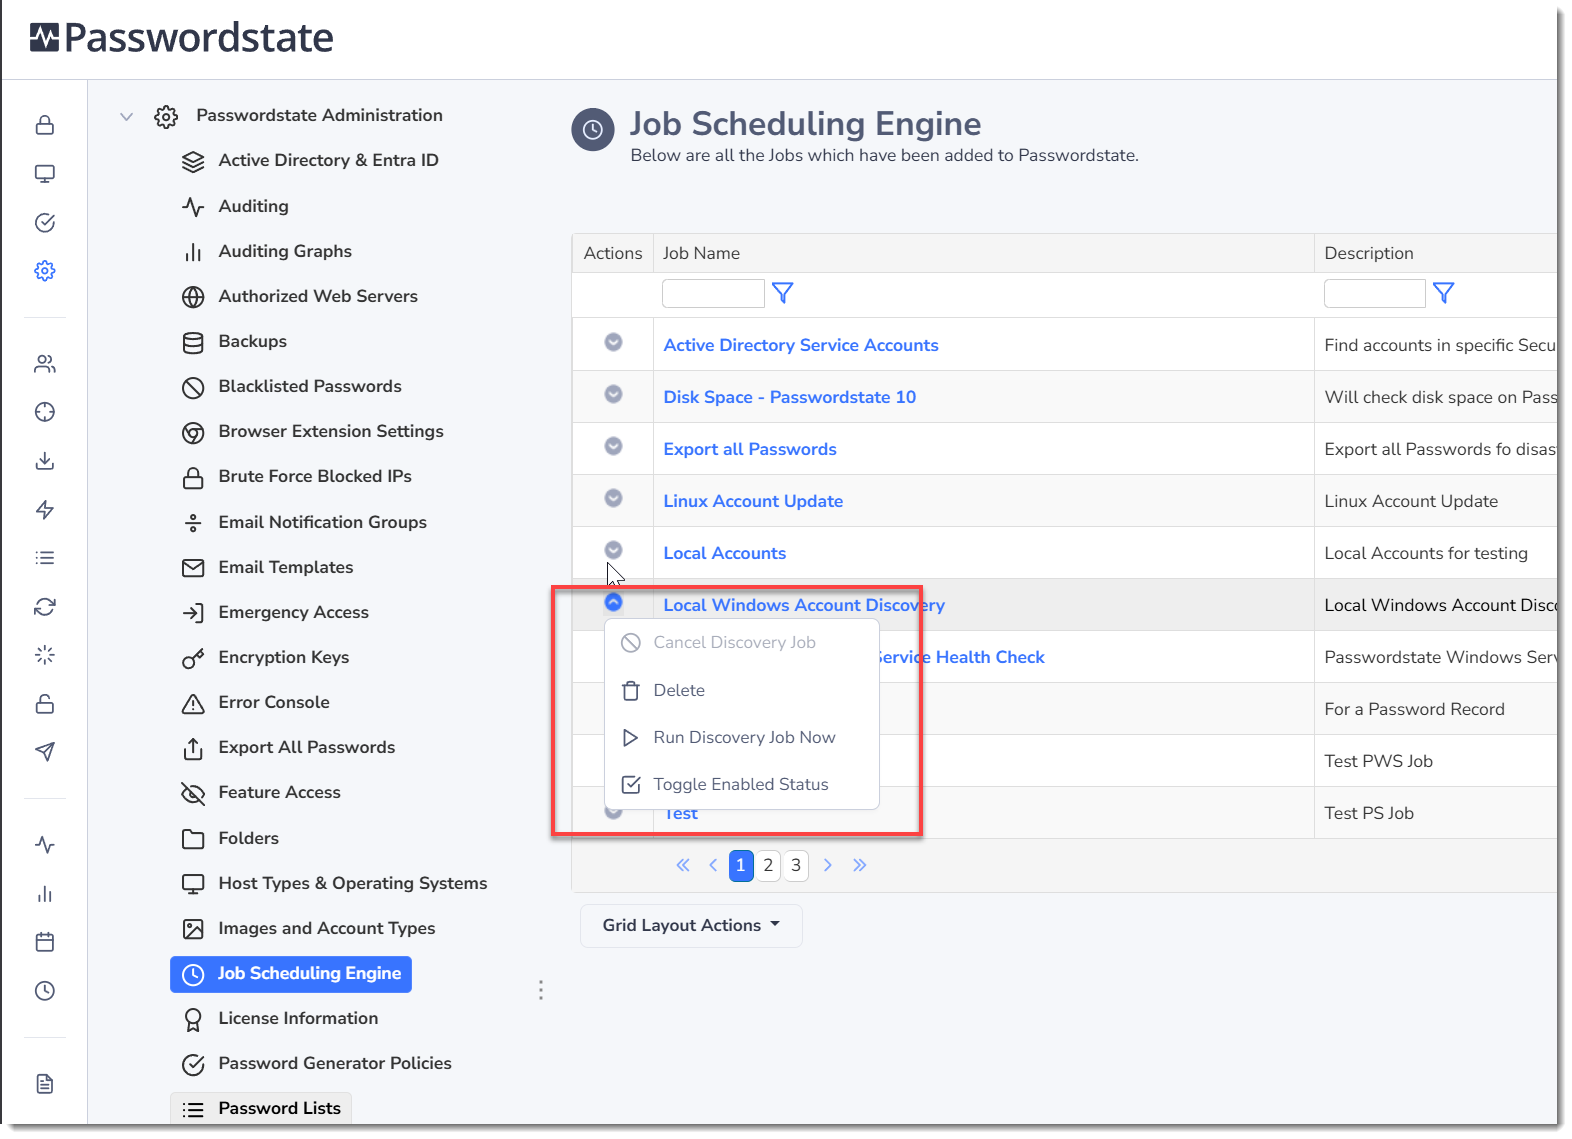Collapse the Passwordstate Administration tree

pos(127,116)
